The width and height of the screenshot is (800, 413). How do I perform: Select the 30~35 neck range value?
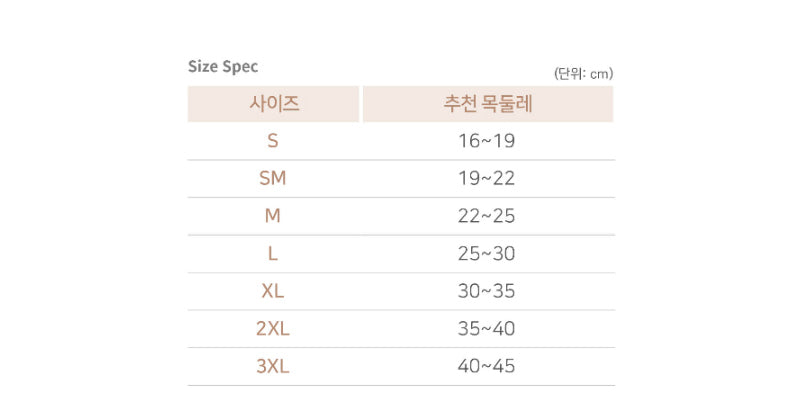pyautogui.click(x=486, y=291)
